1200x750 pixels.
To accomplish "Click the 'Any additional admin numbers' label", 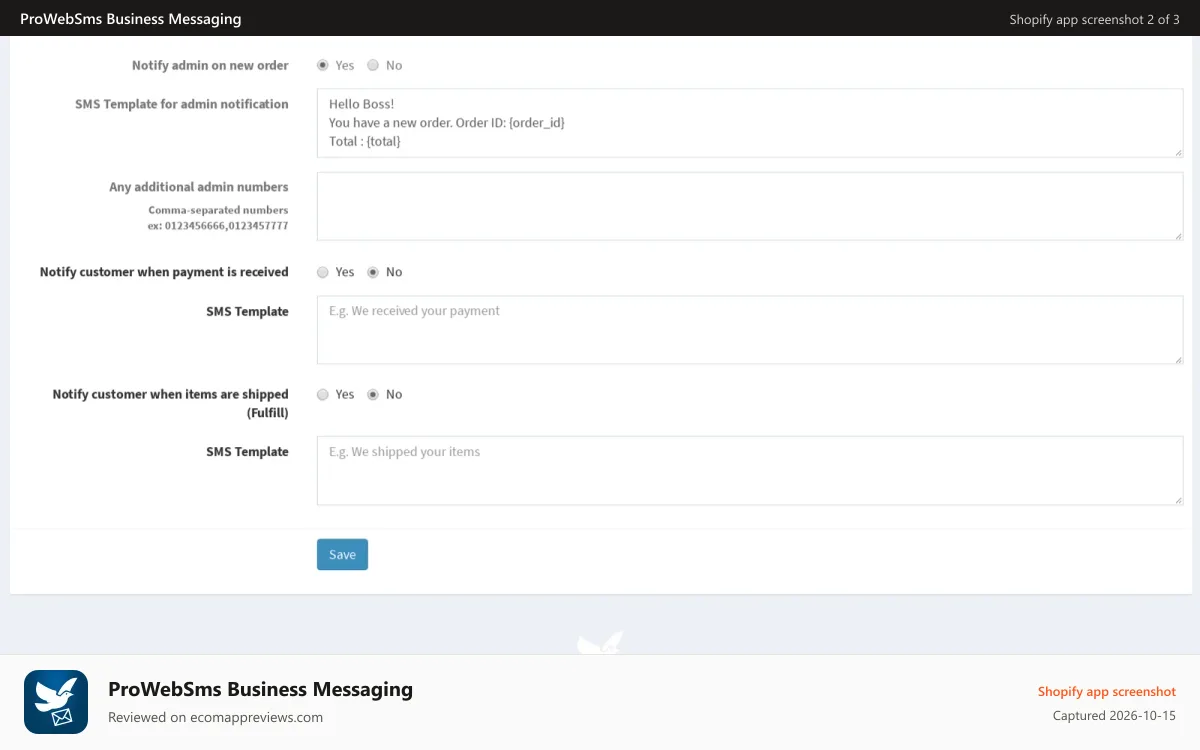I will 199,187.
